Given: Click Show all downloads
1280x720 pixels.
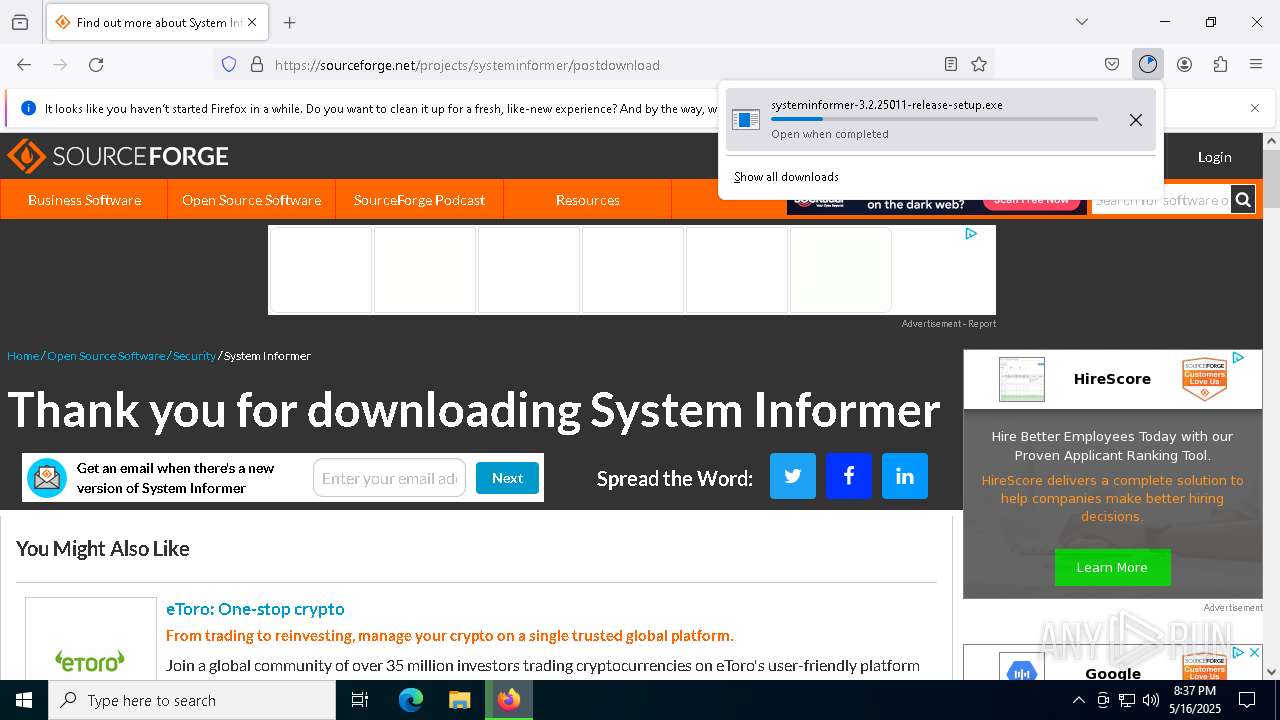Looking at the screenshot, I should coord(786,177).
